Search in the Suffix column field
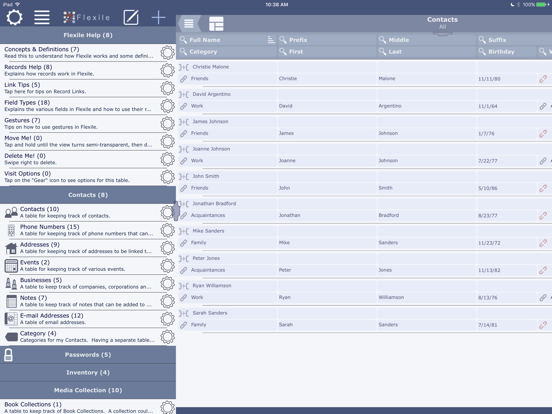This screenshot has width=552, height=414. pos(514,40)
